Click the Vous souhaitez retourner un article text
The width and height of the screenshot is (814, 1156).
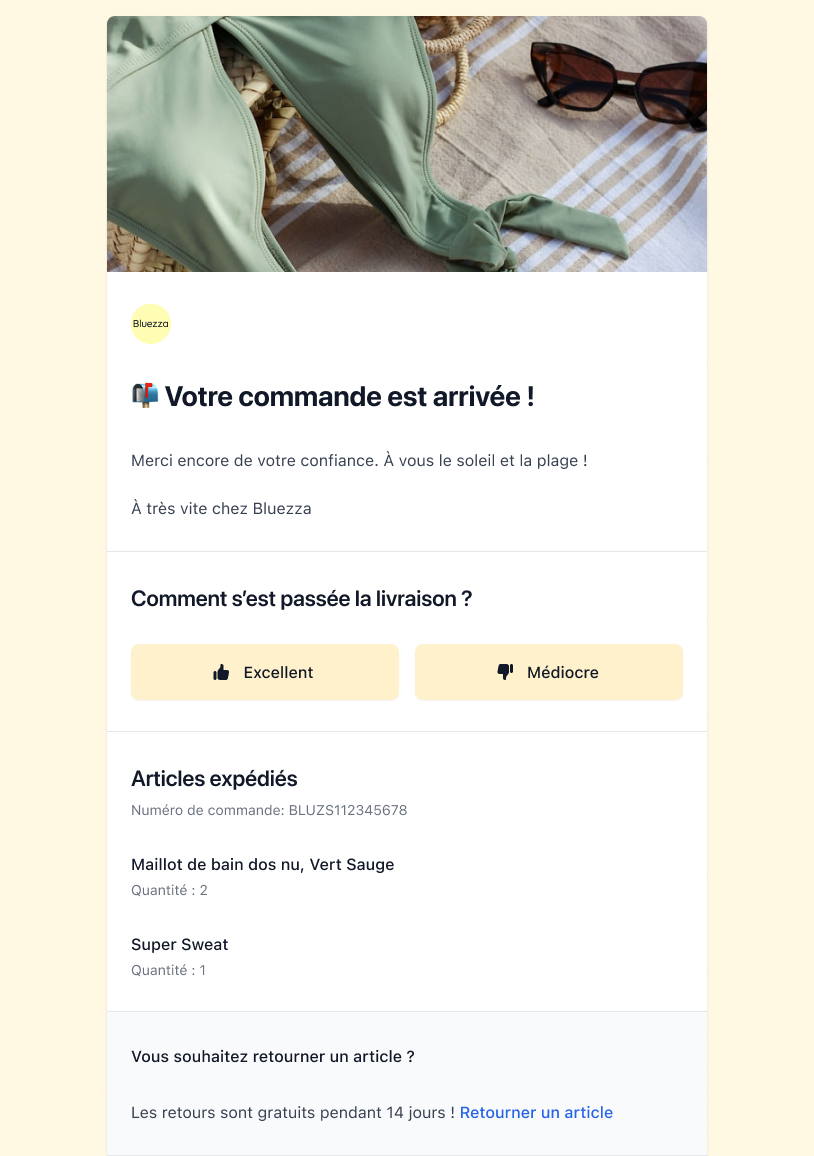(x=273, y=1056)
